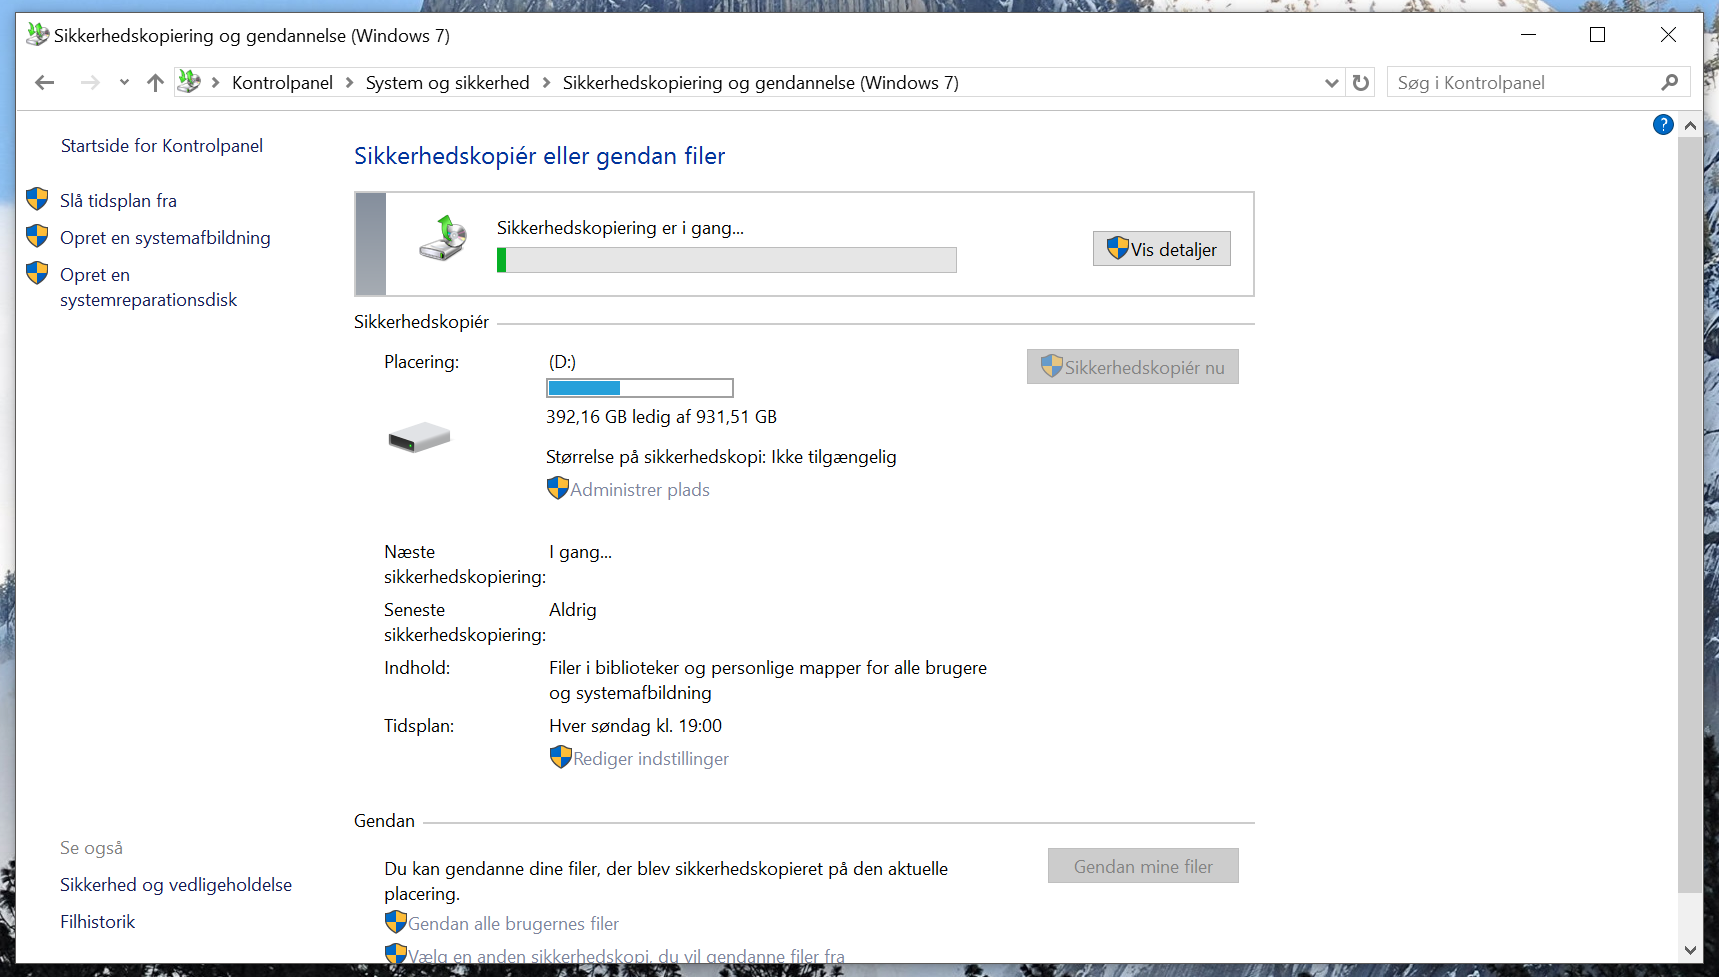Open Sikkerhed og vedligeholdelse link
The width and height of the screenshot is (1719, 977).
[176, 885]
